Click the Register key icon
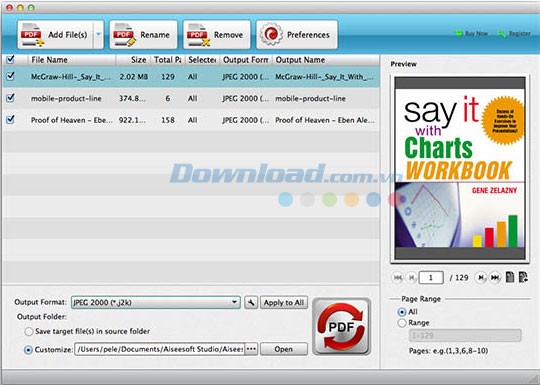 503,34
